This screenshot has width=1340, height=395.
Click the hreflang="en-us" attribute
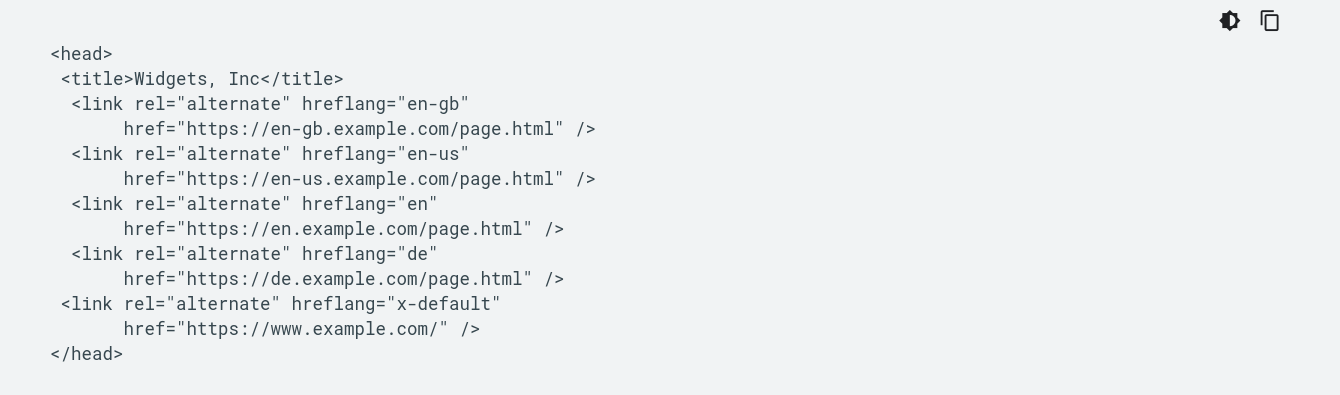point(386,154)
